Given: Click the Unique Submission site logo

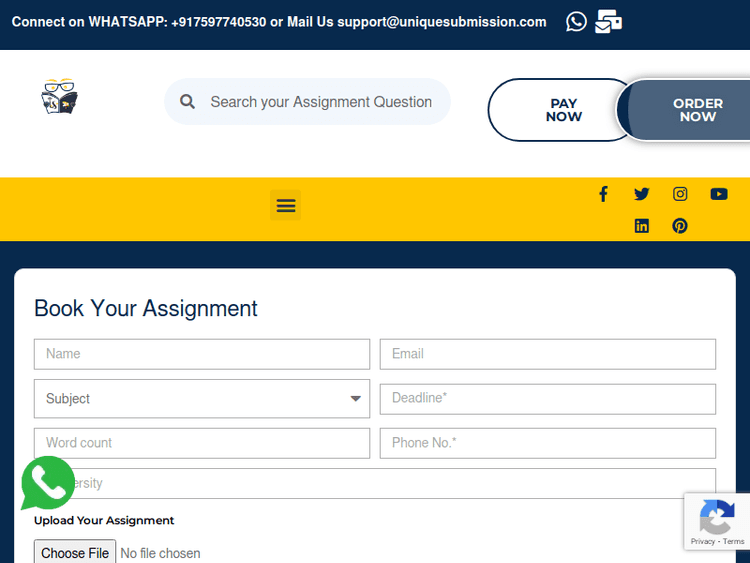Looking at the screenshot, I should click(x=59, y=97).
